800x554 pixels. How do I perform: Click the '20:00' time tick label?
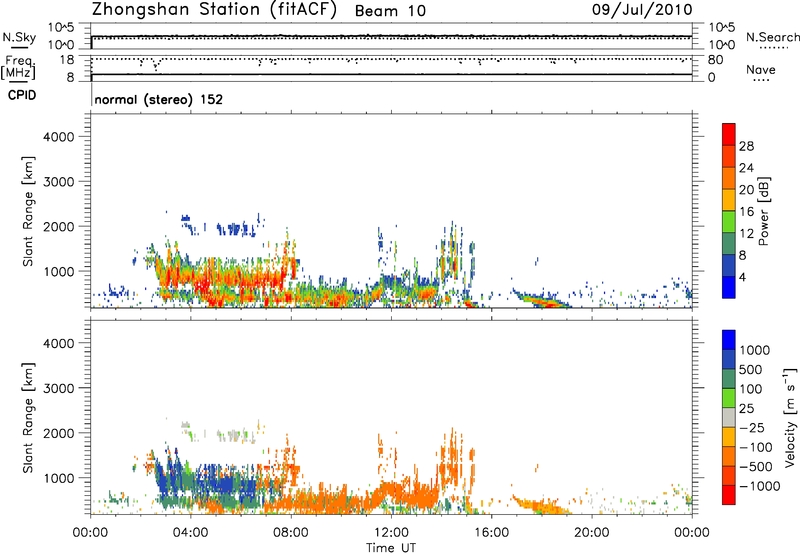[x=591, y=533]
